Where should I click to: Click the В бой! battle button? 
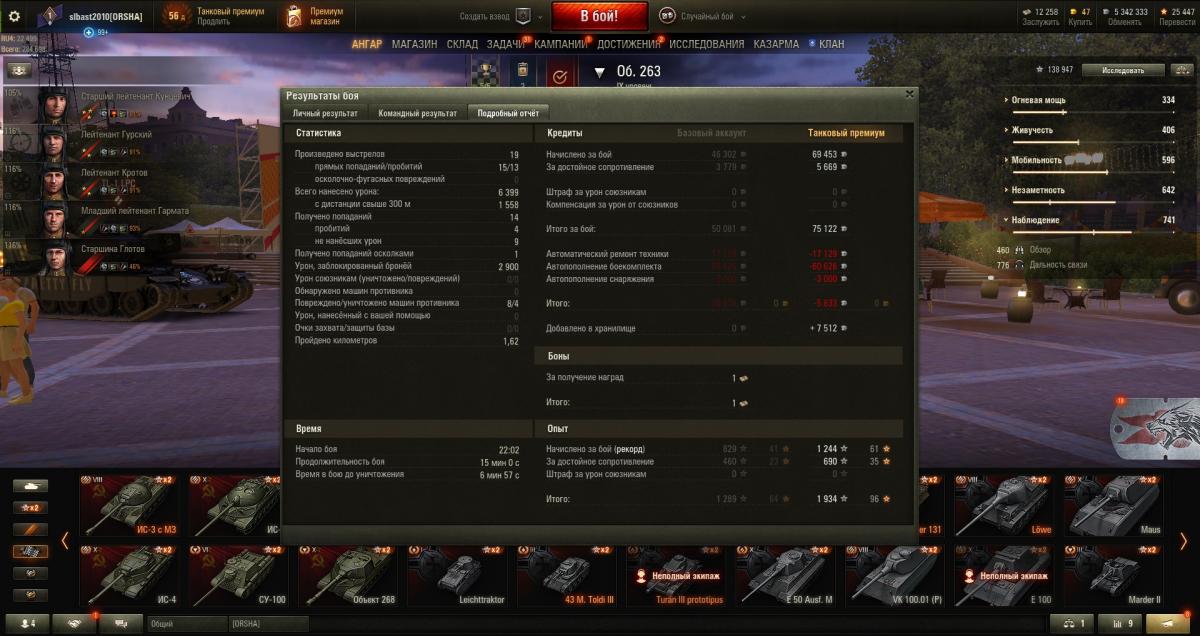(599, 16)
